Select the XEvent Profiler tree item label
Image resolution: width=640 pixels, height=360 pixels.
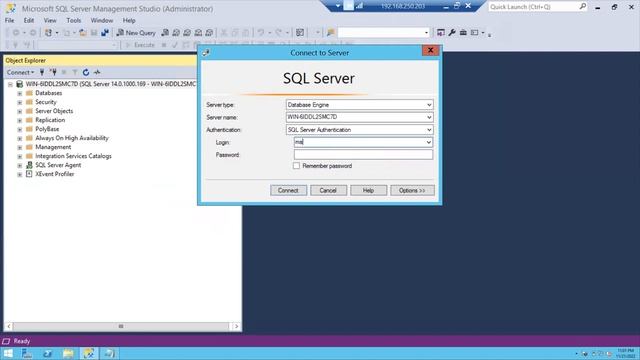tap(54, 174)
